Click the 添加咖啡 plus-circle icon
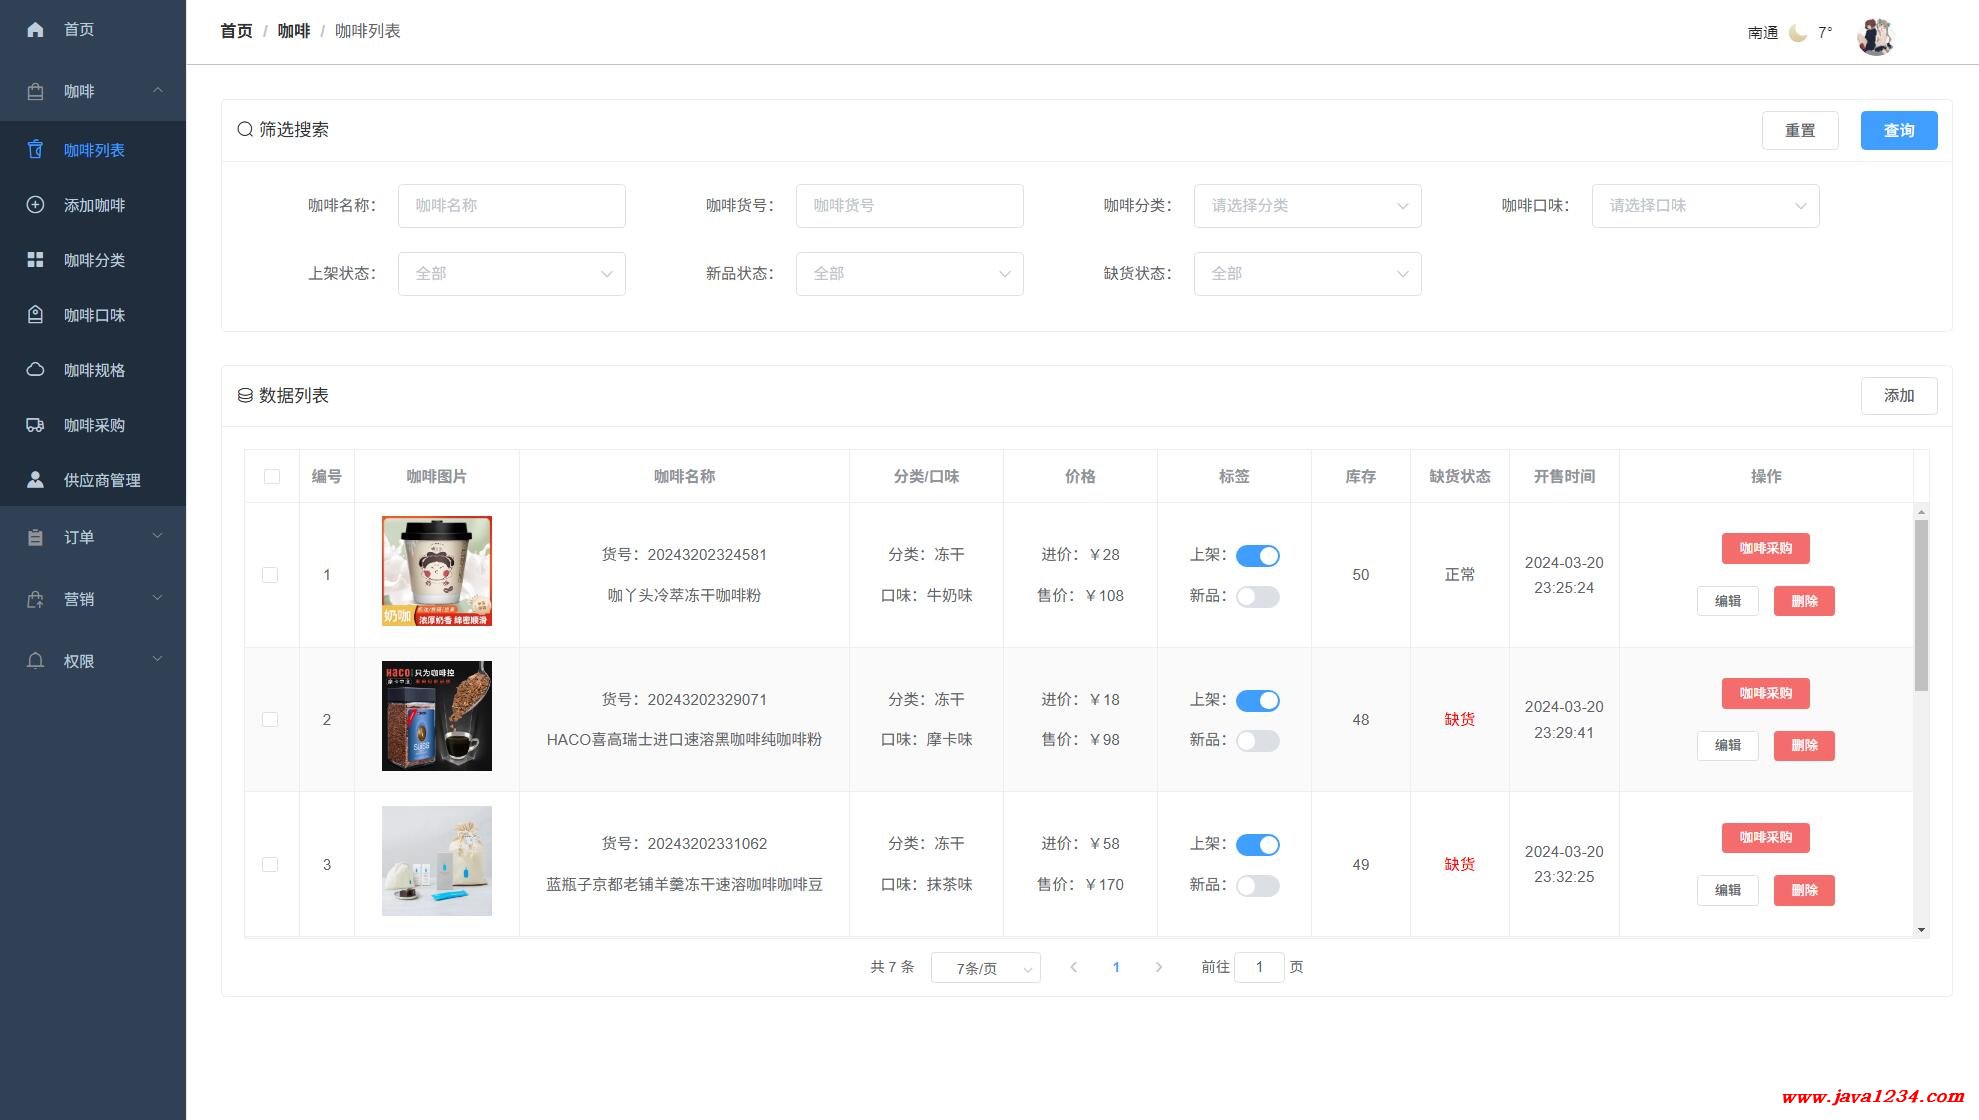The width and height of the screenshot is (1979, 1120). click(x=35, y=205)
